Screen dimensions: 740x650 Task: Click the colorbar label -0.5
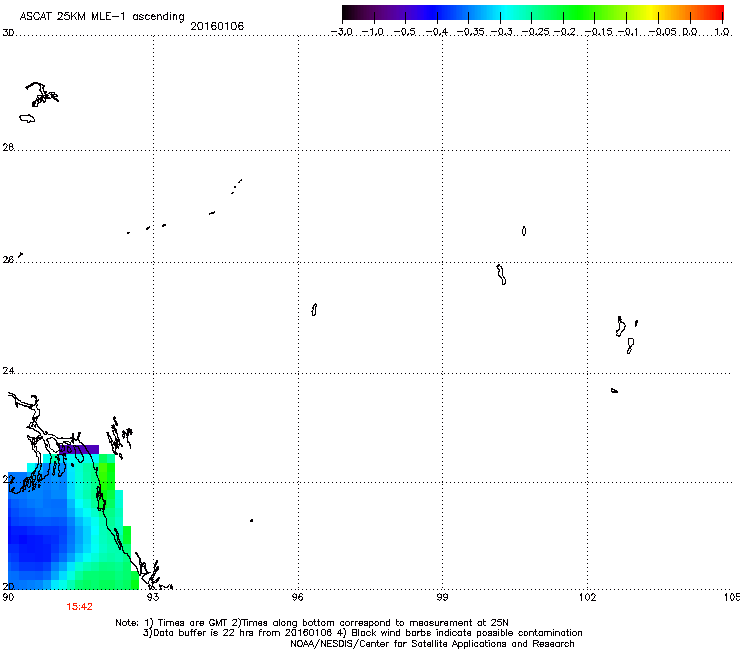point(404,32)
